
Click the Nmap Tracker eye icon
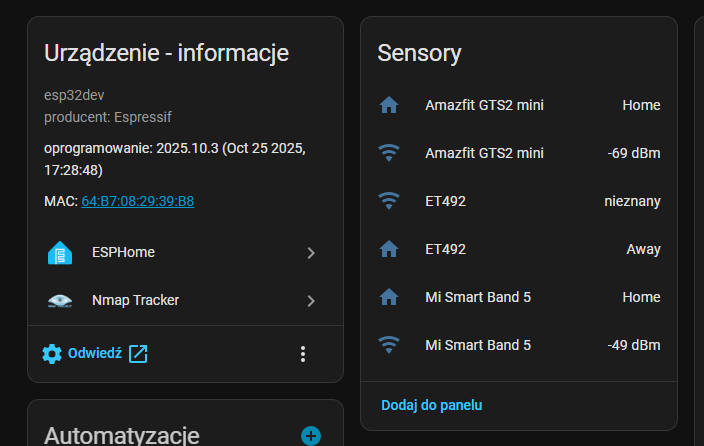point(60,300)
